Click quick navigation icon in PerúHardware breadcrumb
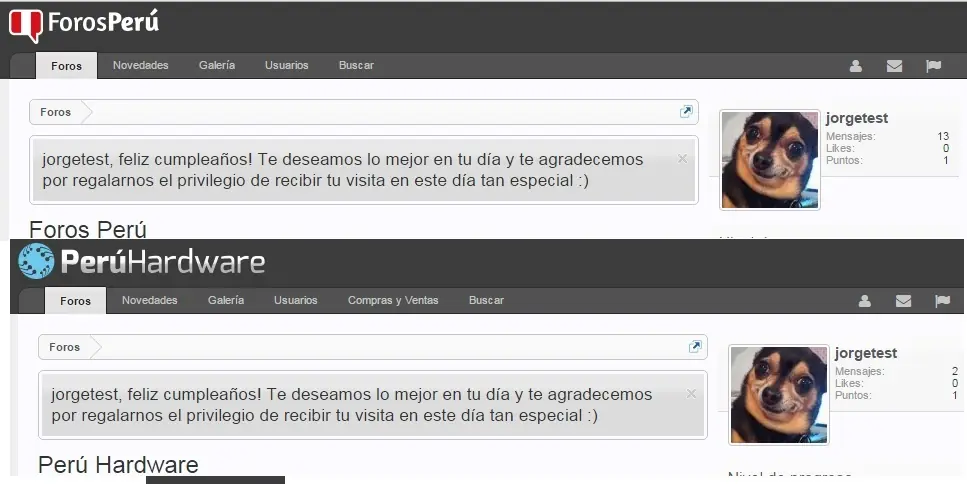967x484 pixels. coord(695,347)
